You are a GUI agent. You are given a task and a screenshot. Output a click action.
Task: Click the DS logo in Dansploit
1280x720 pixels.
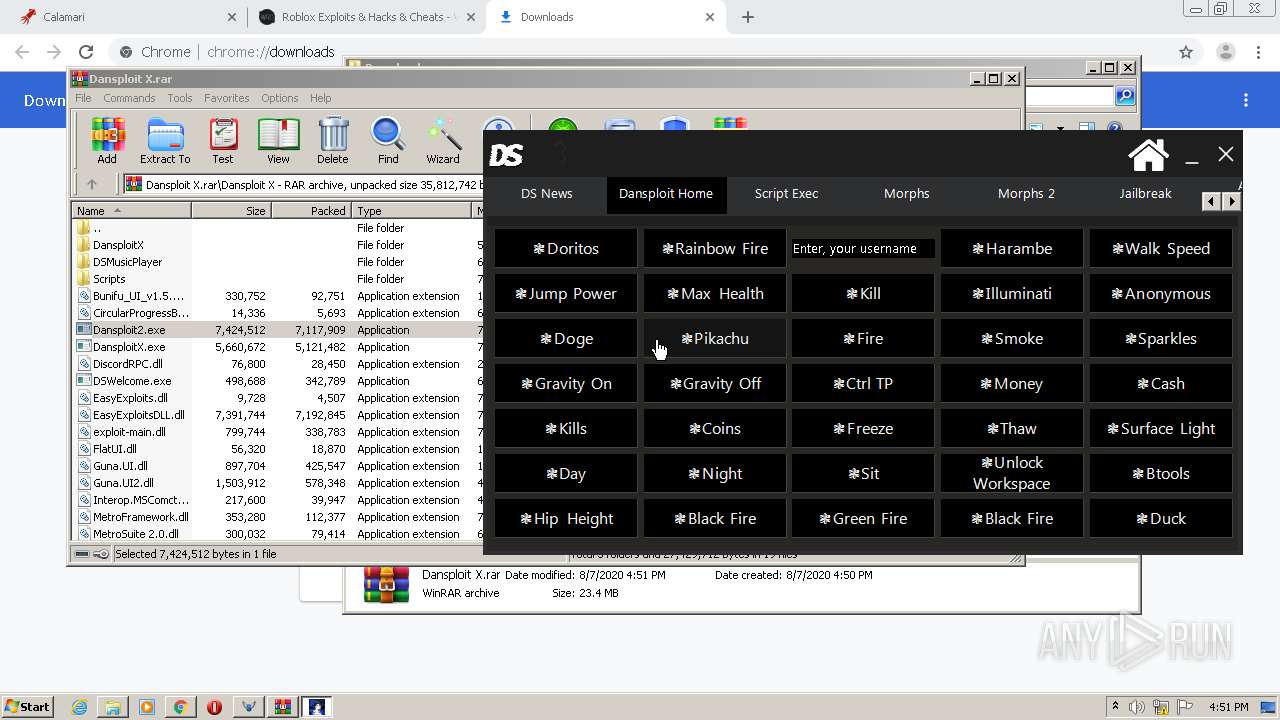click(506, 155)
